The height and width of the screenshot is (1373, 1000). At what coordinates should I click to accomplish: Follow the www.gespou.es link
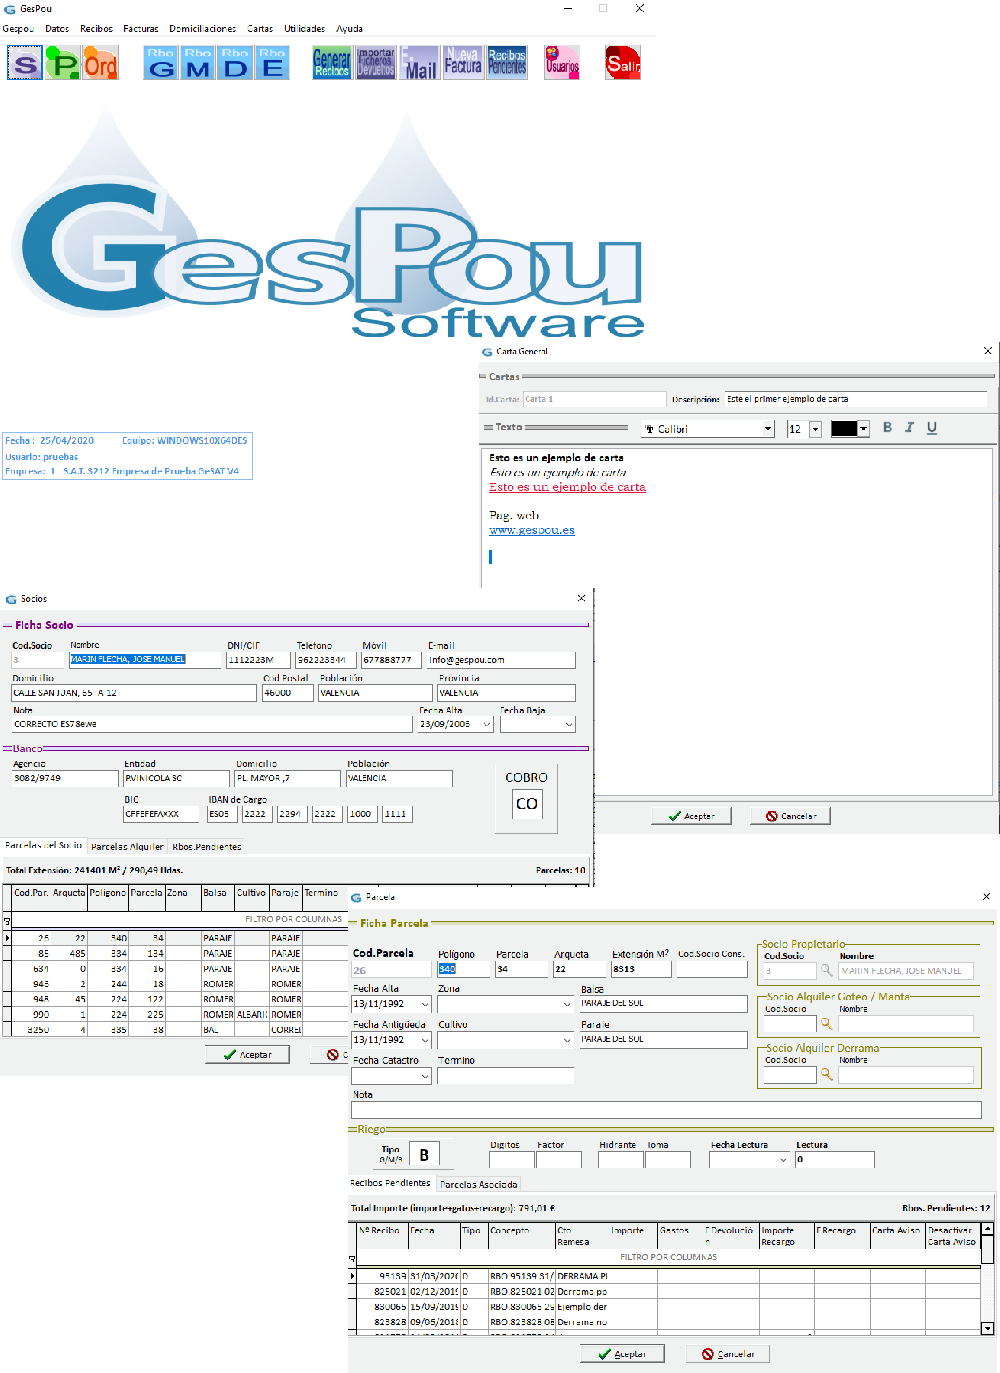(x=532, y=530)
